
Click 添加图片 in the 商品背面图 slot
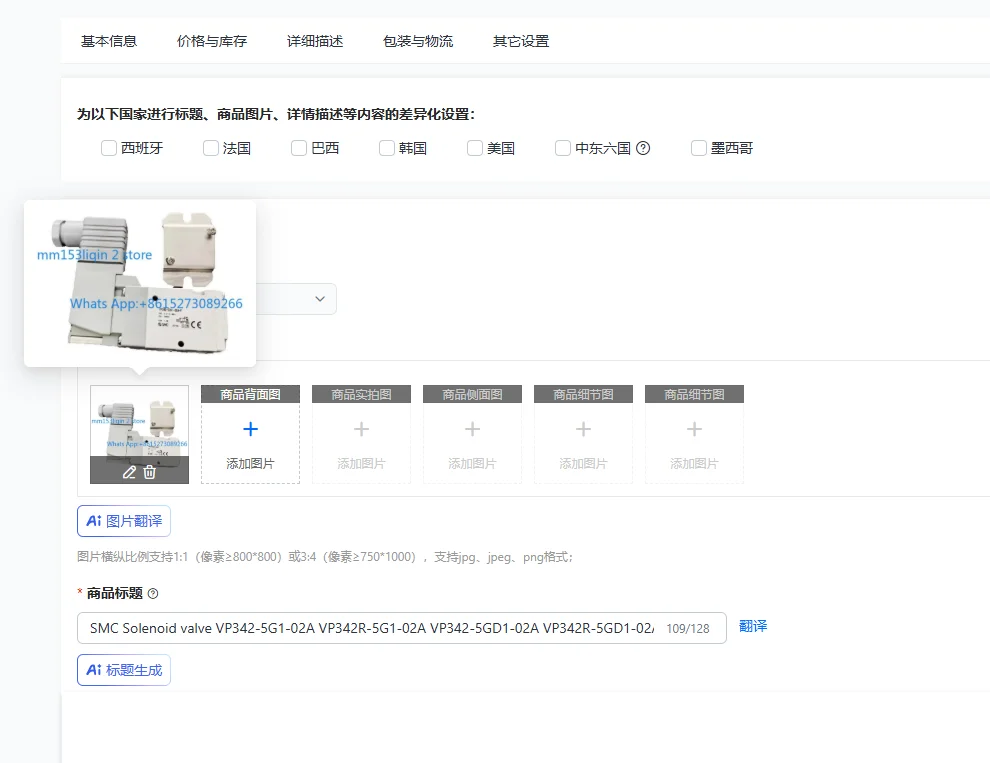click(251, 464)
